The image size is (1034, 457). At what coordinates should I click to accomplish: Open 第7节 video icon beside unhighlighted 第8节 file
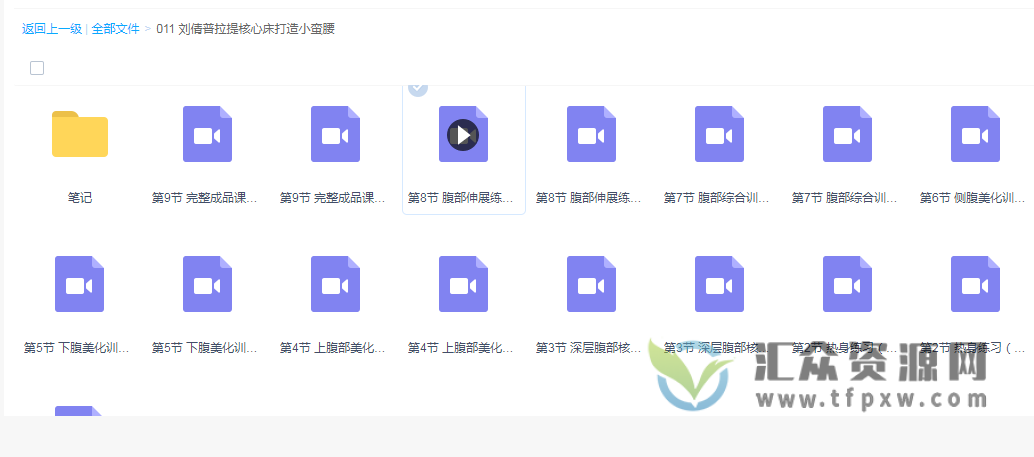[x=719, y=134]
